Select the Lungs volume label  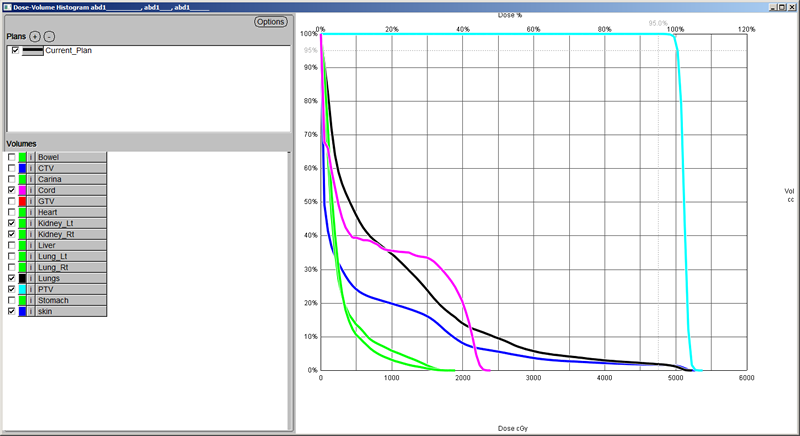70,278
